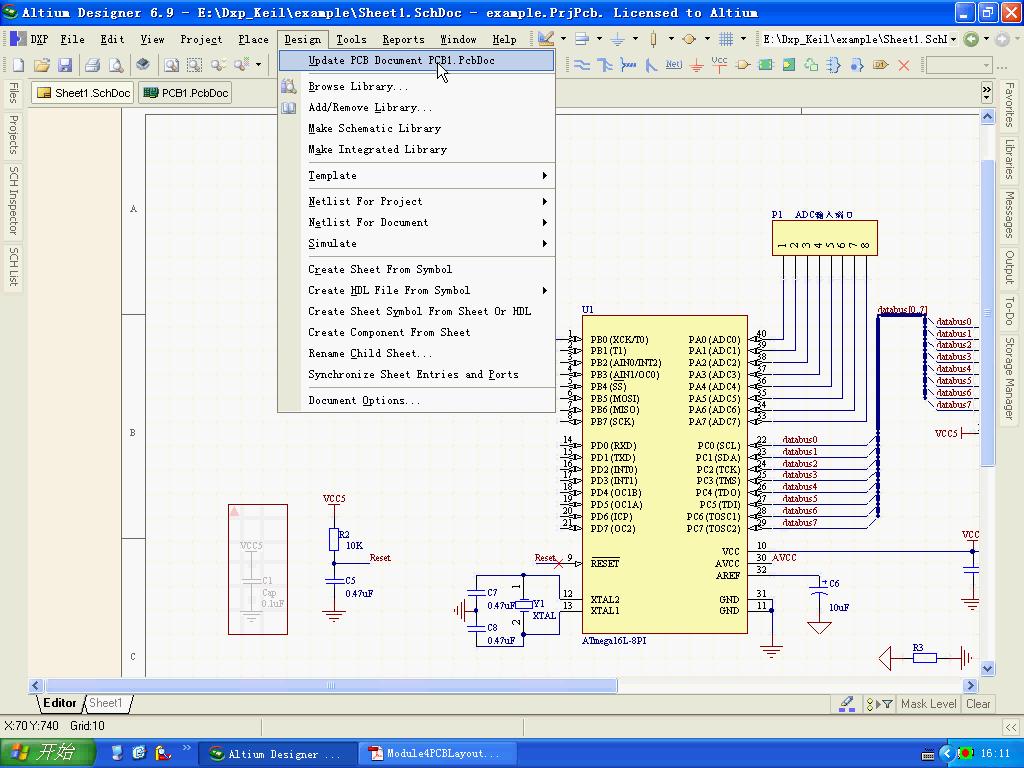
Task: Expand the Netlist For Document submenu
Action: (545, 222)
